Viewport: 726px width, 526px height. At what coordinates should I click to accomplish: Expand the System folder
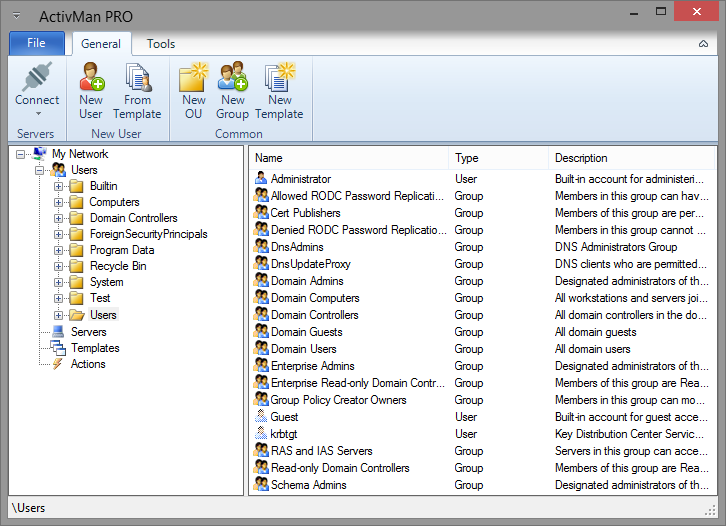click(x=58, y=282)
